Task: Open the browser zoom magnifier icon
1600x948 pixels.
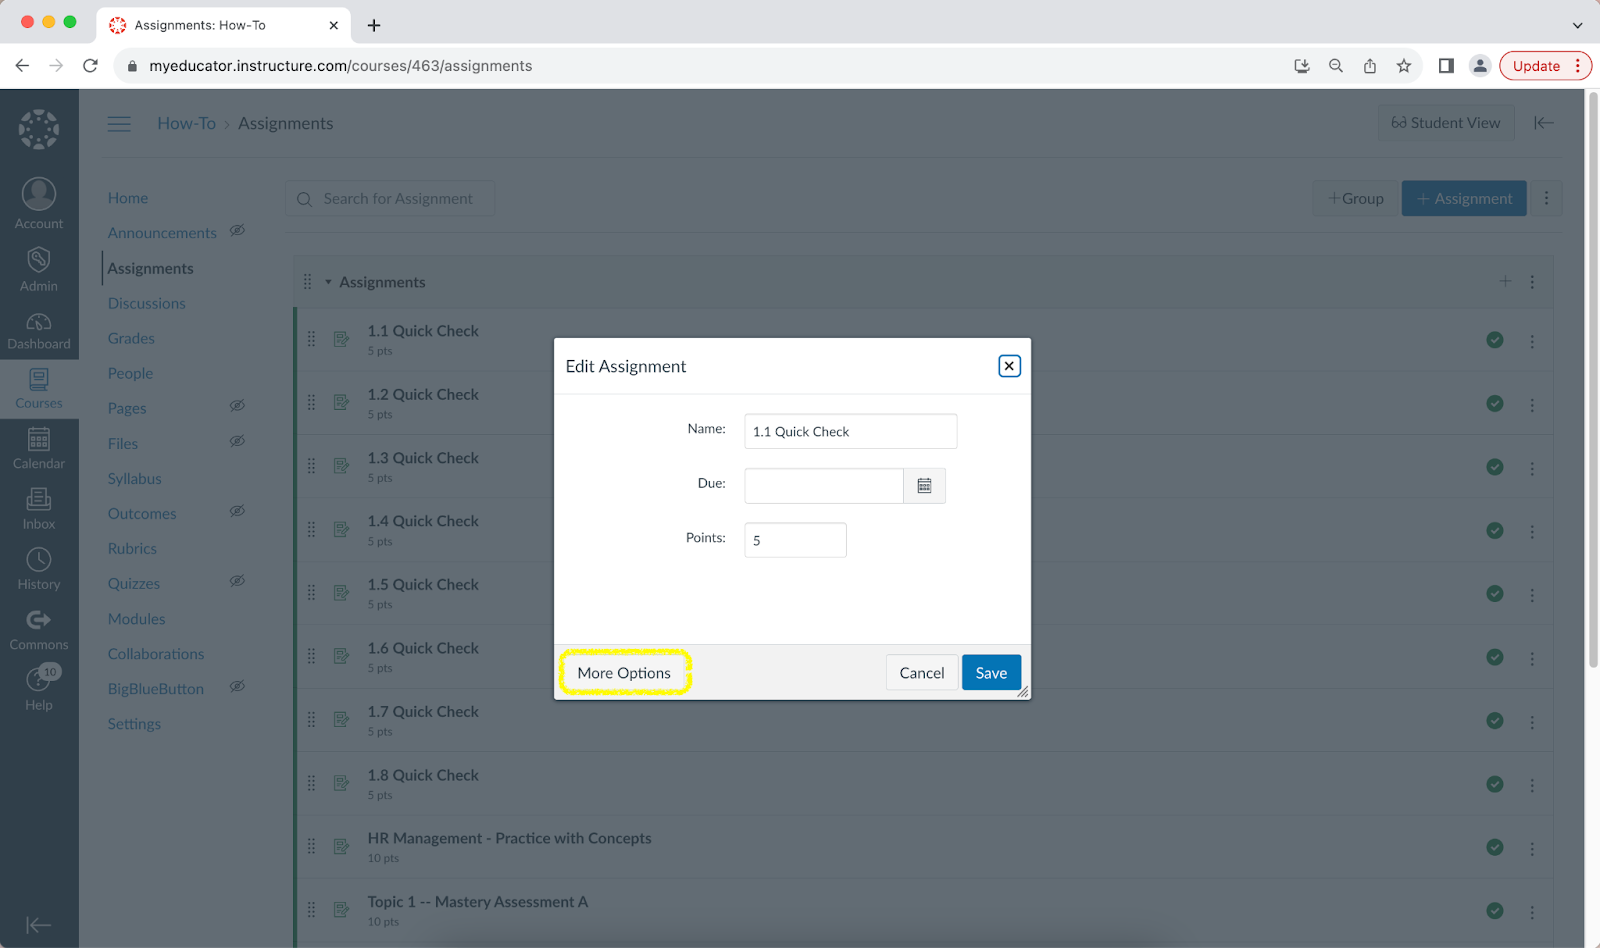Action: click(1336, 66)
